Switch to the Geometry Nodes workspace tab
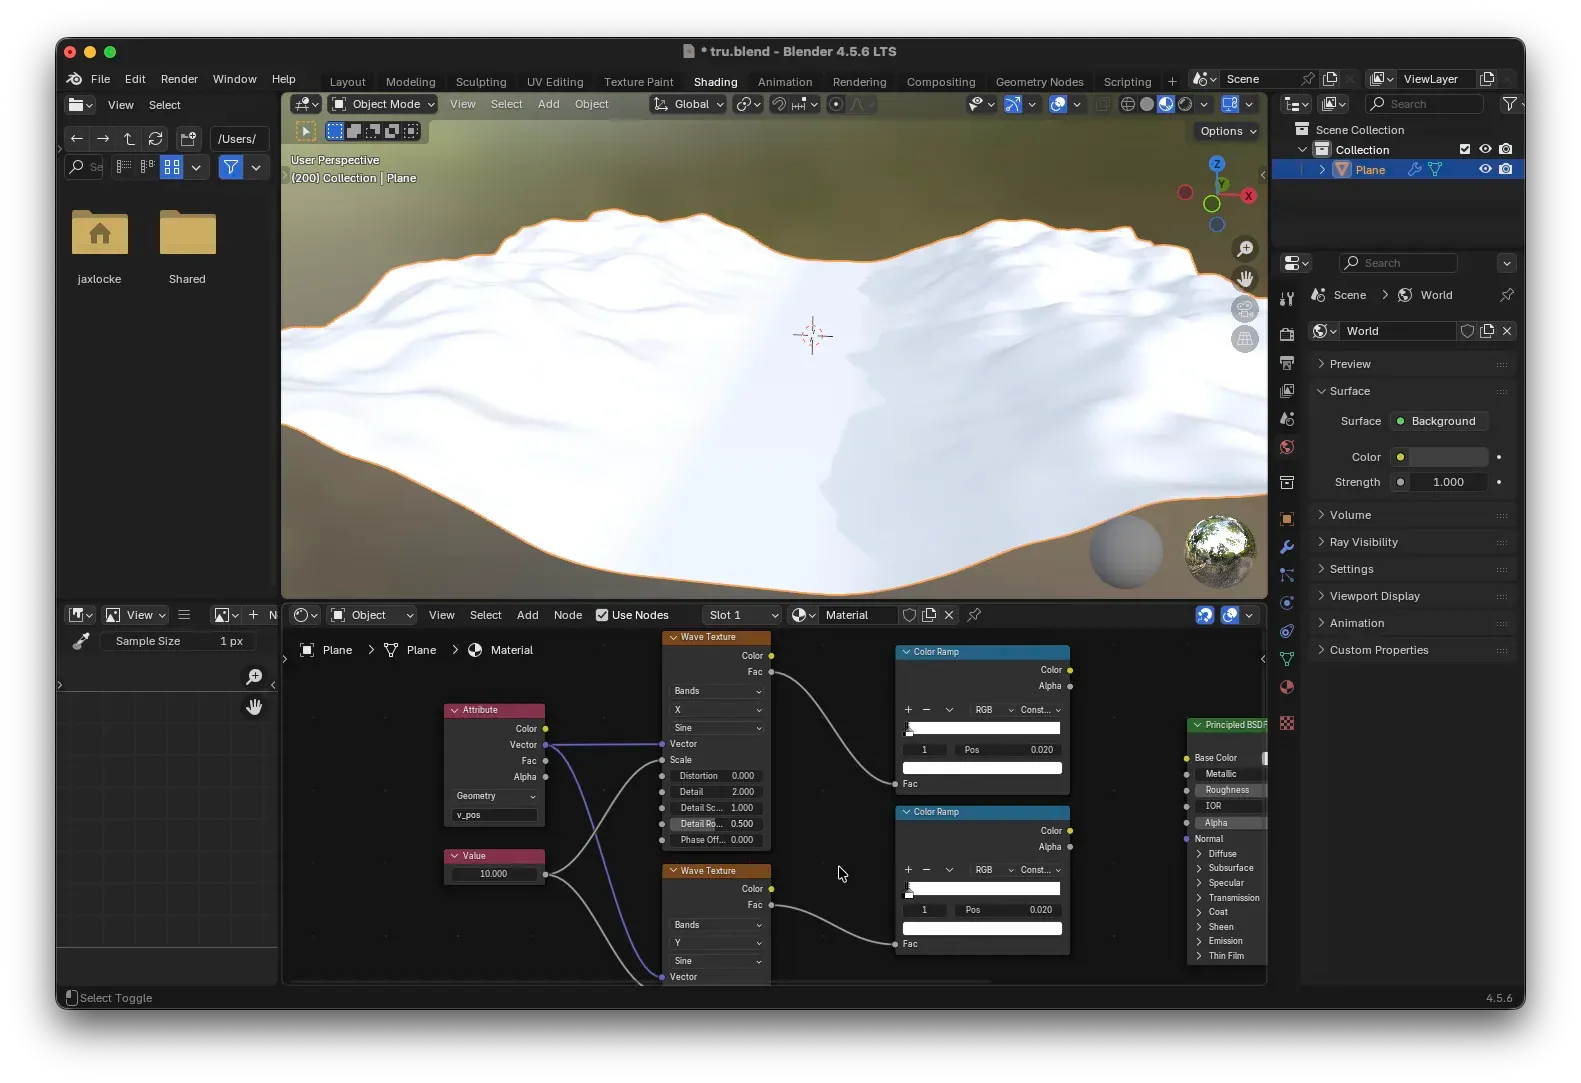The image size is (1581, 1083). (x=1039, y=82)
